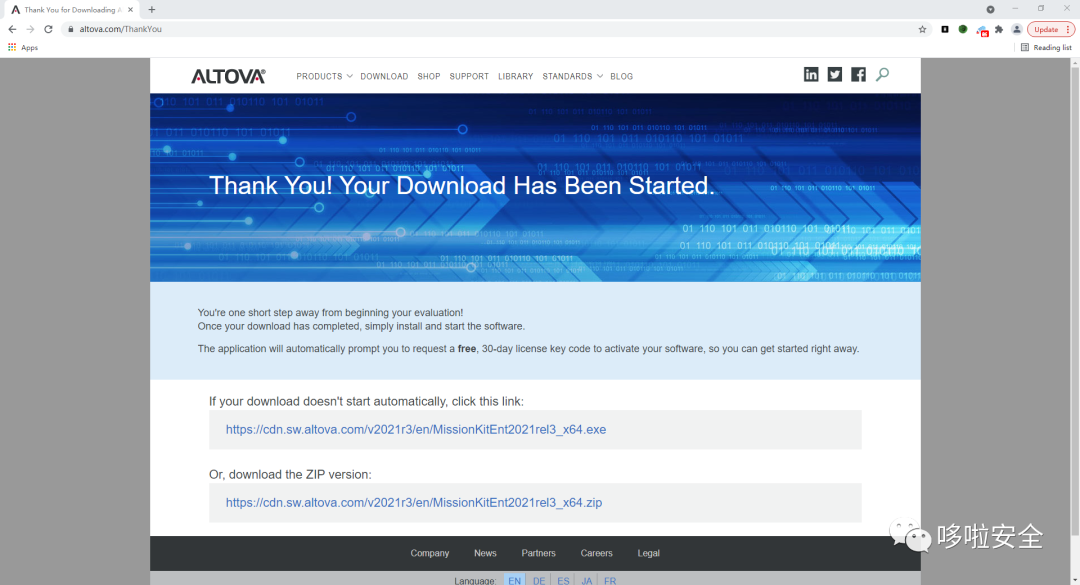Click the black square extension icon
1080x585 pixels.
(945, 29)
